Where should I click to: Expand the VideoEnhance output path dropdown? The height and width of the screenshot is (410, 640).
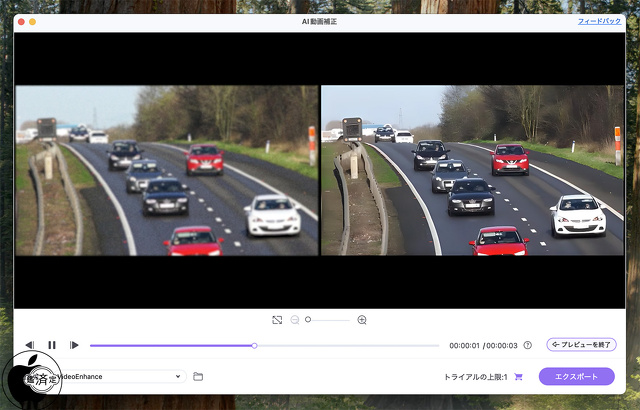pos(179,377)
